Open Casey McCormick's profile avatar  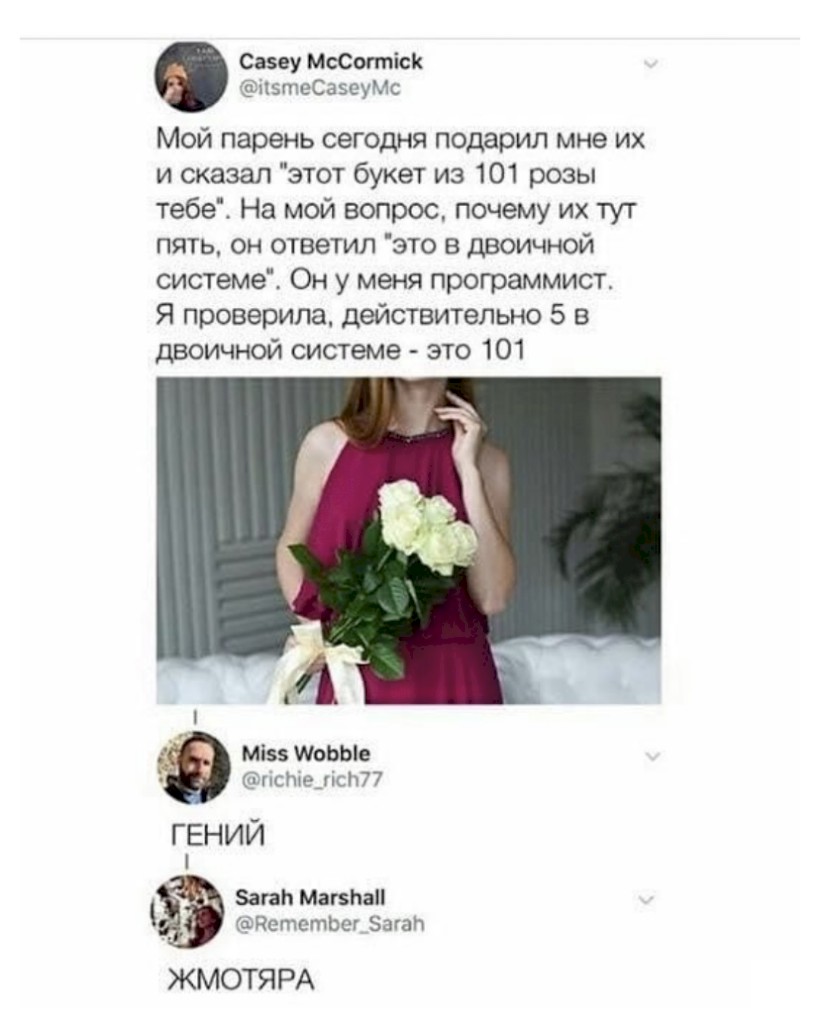coord(191,76)
